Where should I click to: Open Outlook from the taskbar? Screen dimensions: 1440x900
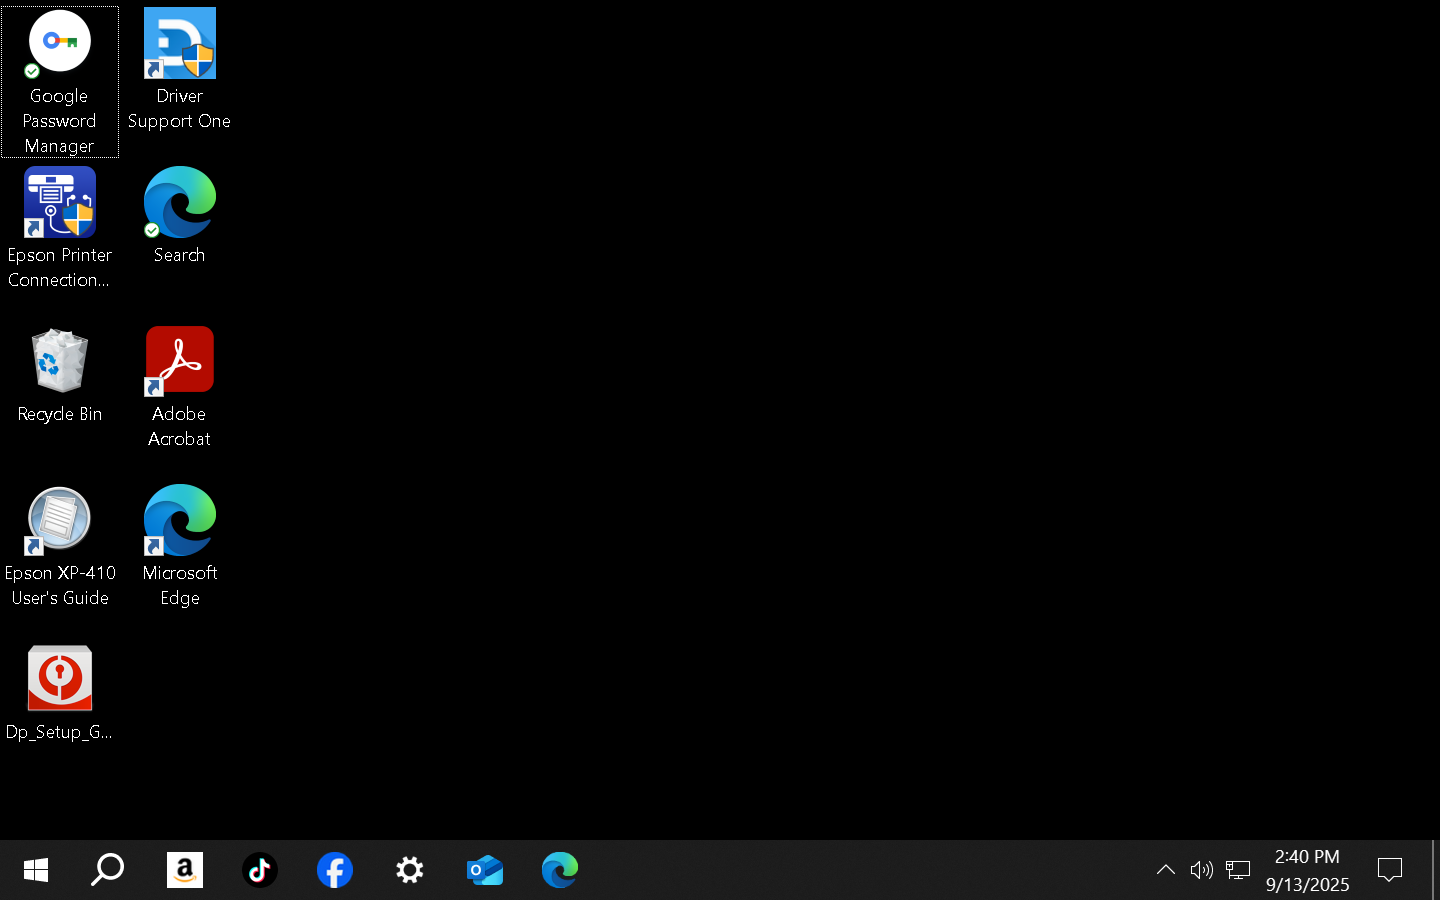[x=485, y=870]
